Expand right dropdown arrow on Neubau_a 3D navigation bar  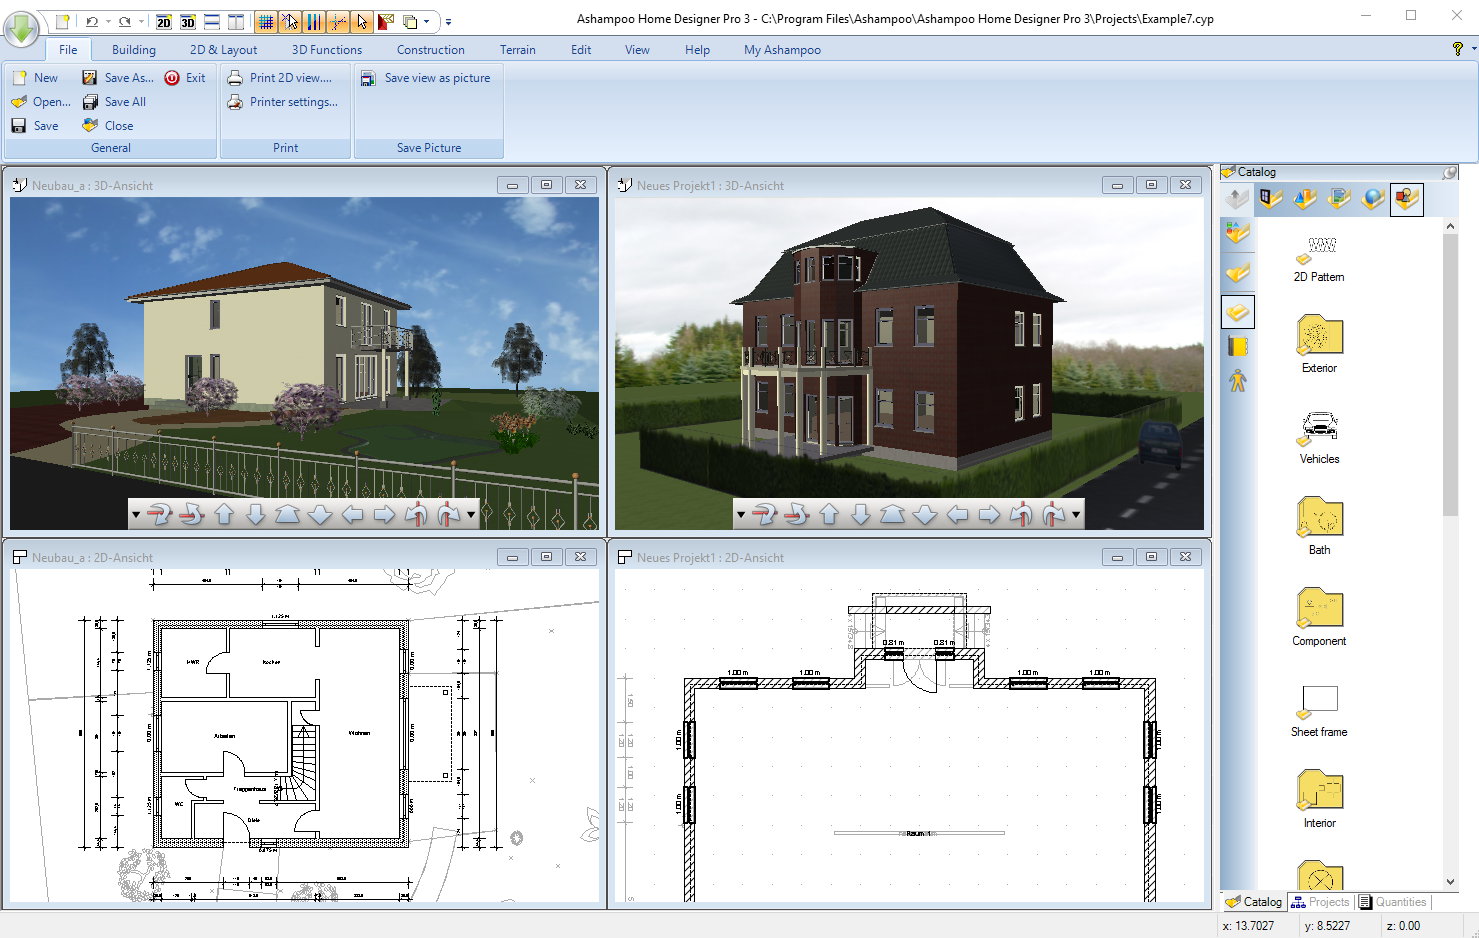click(x=471, y=514)
